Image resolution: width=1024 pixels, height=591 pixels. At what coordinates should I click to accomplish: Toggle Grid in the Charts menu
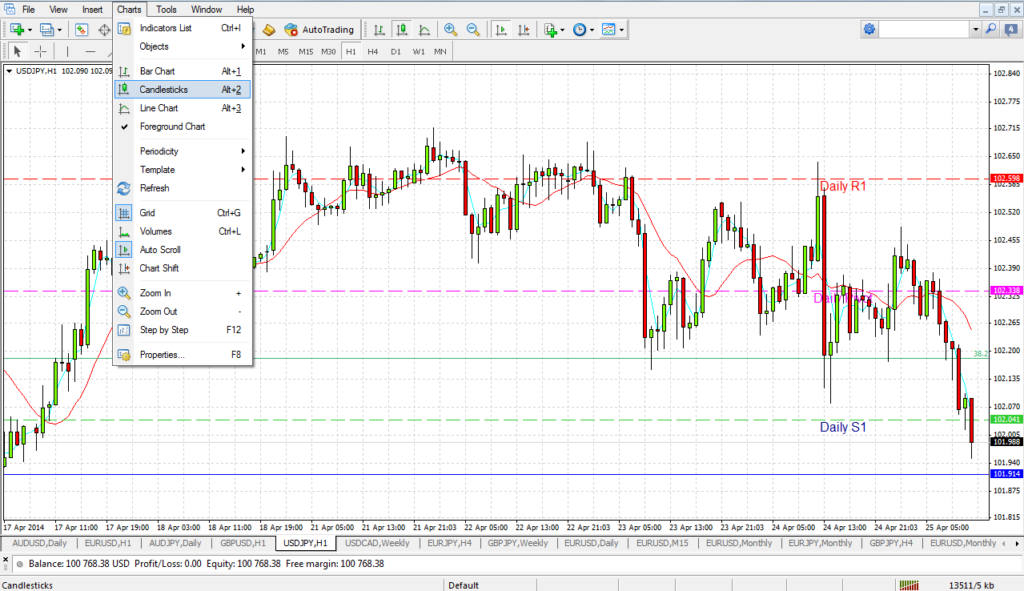[x=182, y=213]
